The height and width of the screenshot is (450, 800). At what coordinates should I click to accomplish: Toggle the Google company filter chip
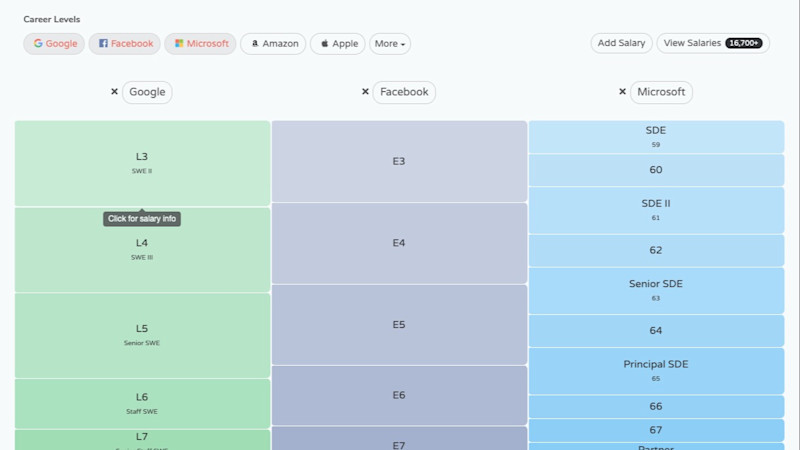pyautogui.click(x=54, y=44)
